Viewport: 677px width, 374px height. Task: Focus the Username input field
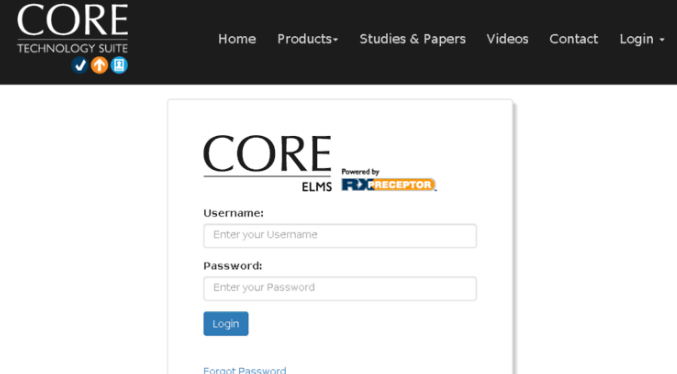click(340, 235)
